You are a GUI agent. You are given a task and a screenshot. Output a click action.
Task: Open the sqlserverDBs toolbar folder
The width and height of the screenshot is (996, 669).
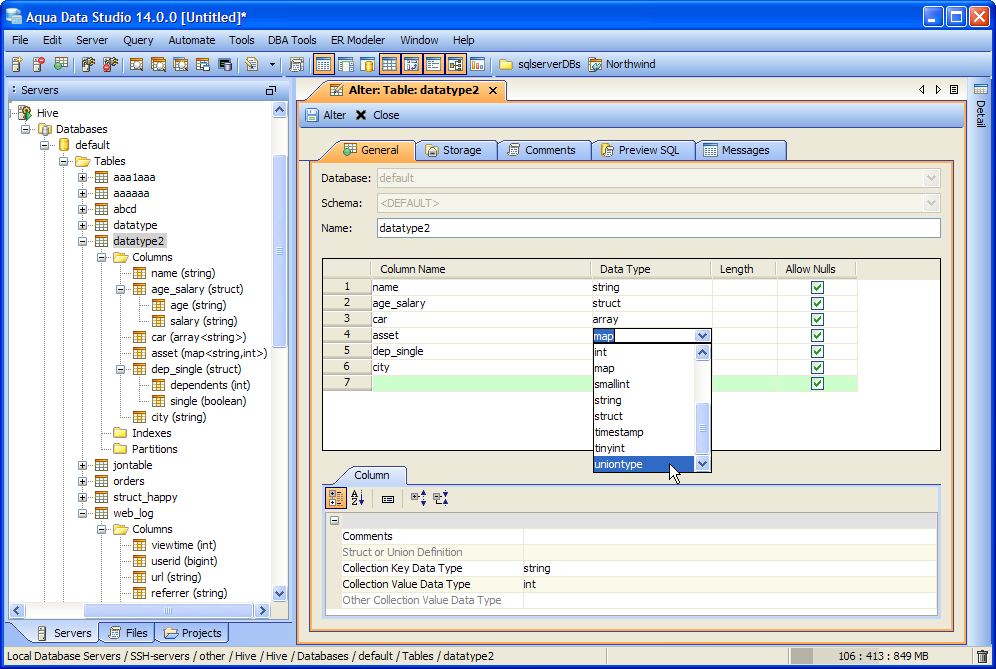[540, 64]
